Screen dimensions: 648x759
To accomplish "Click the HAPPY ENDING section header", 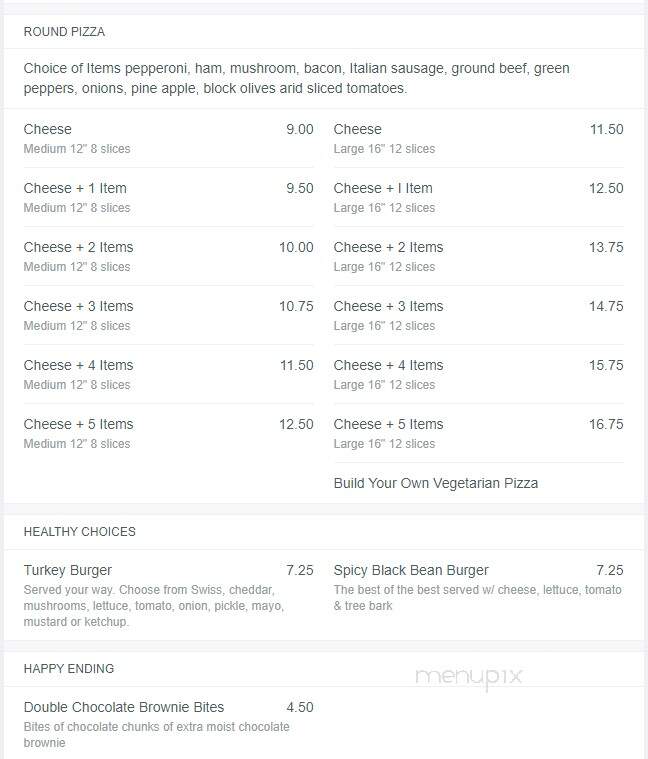I will click(x=69, y=668).
